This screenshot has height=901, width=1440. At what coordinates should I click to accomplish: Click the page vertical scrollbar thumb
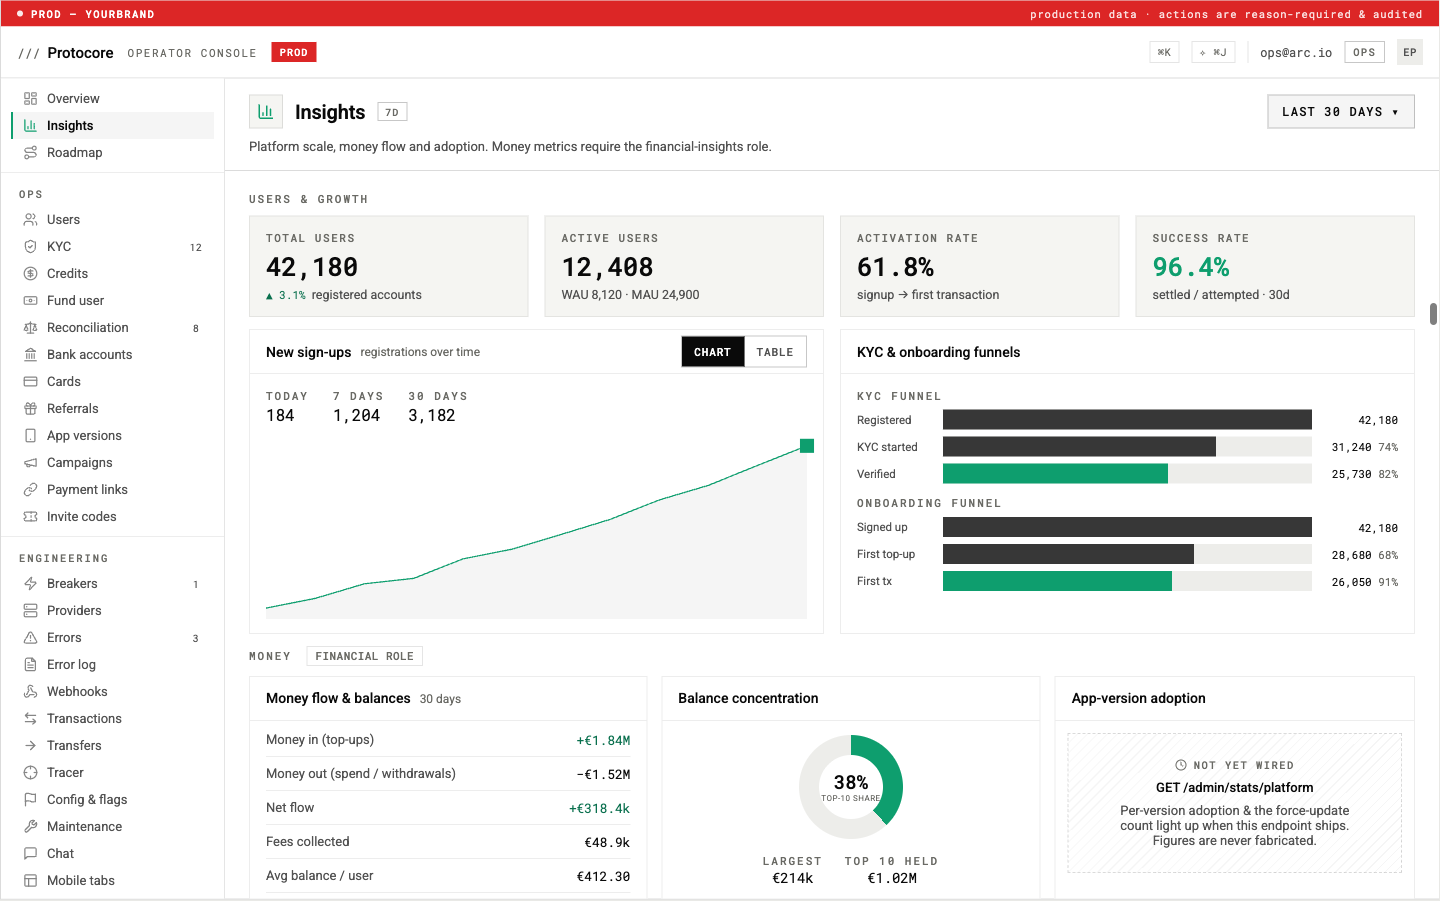[x=1433, y=314]
